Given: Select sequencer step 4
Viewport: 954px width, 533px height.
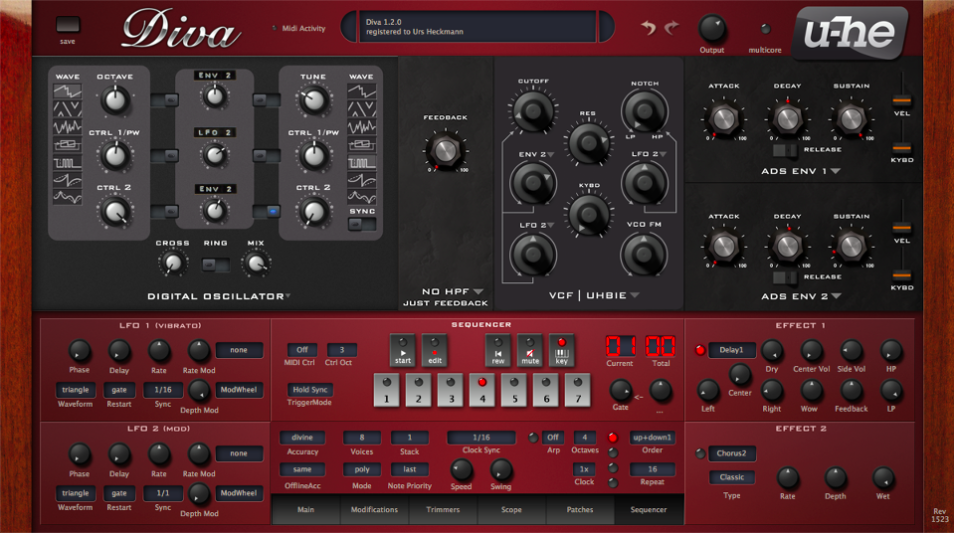Looking at the screenshot, I should (482, 390).
